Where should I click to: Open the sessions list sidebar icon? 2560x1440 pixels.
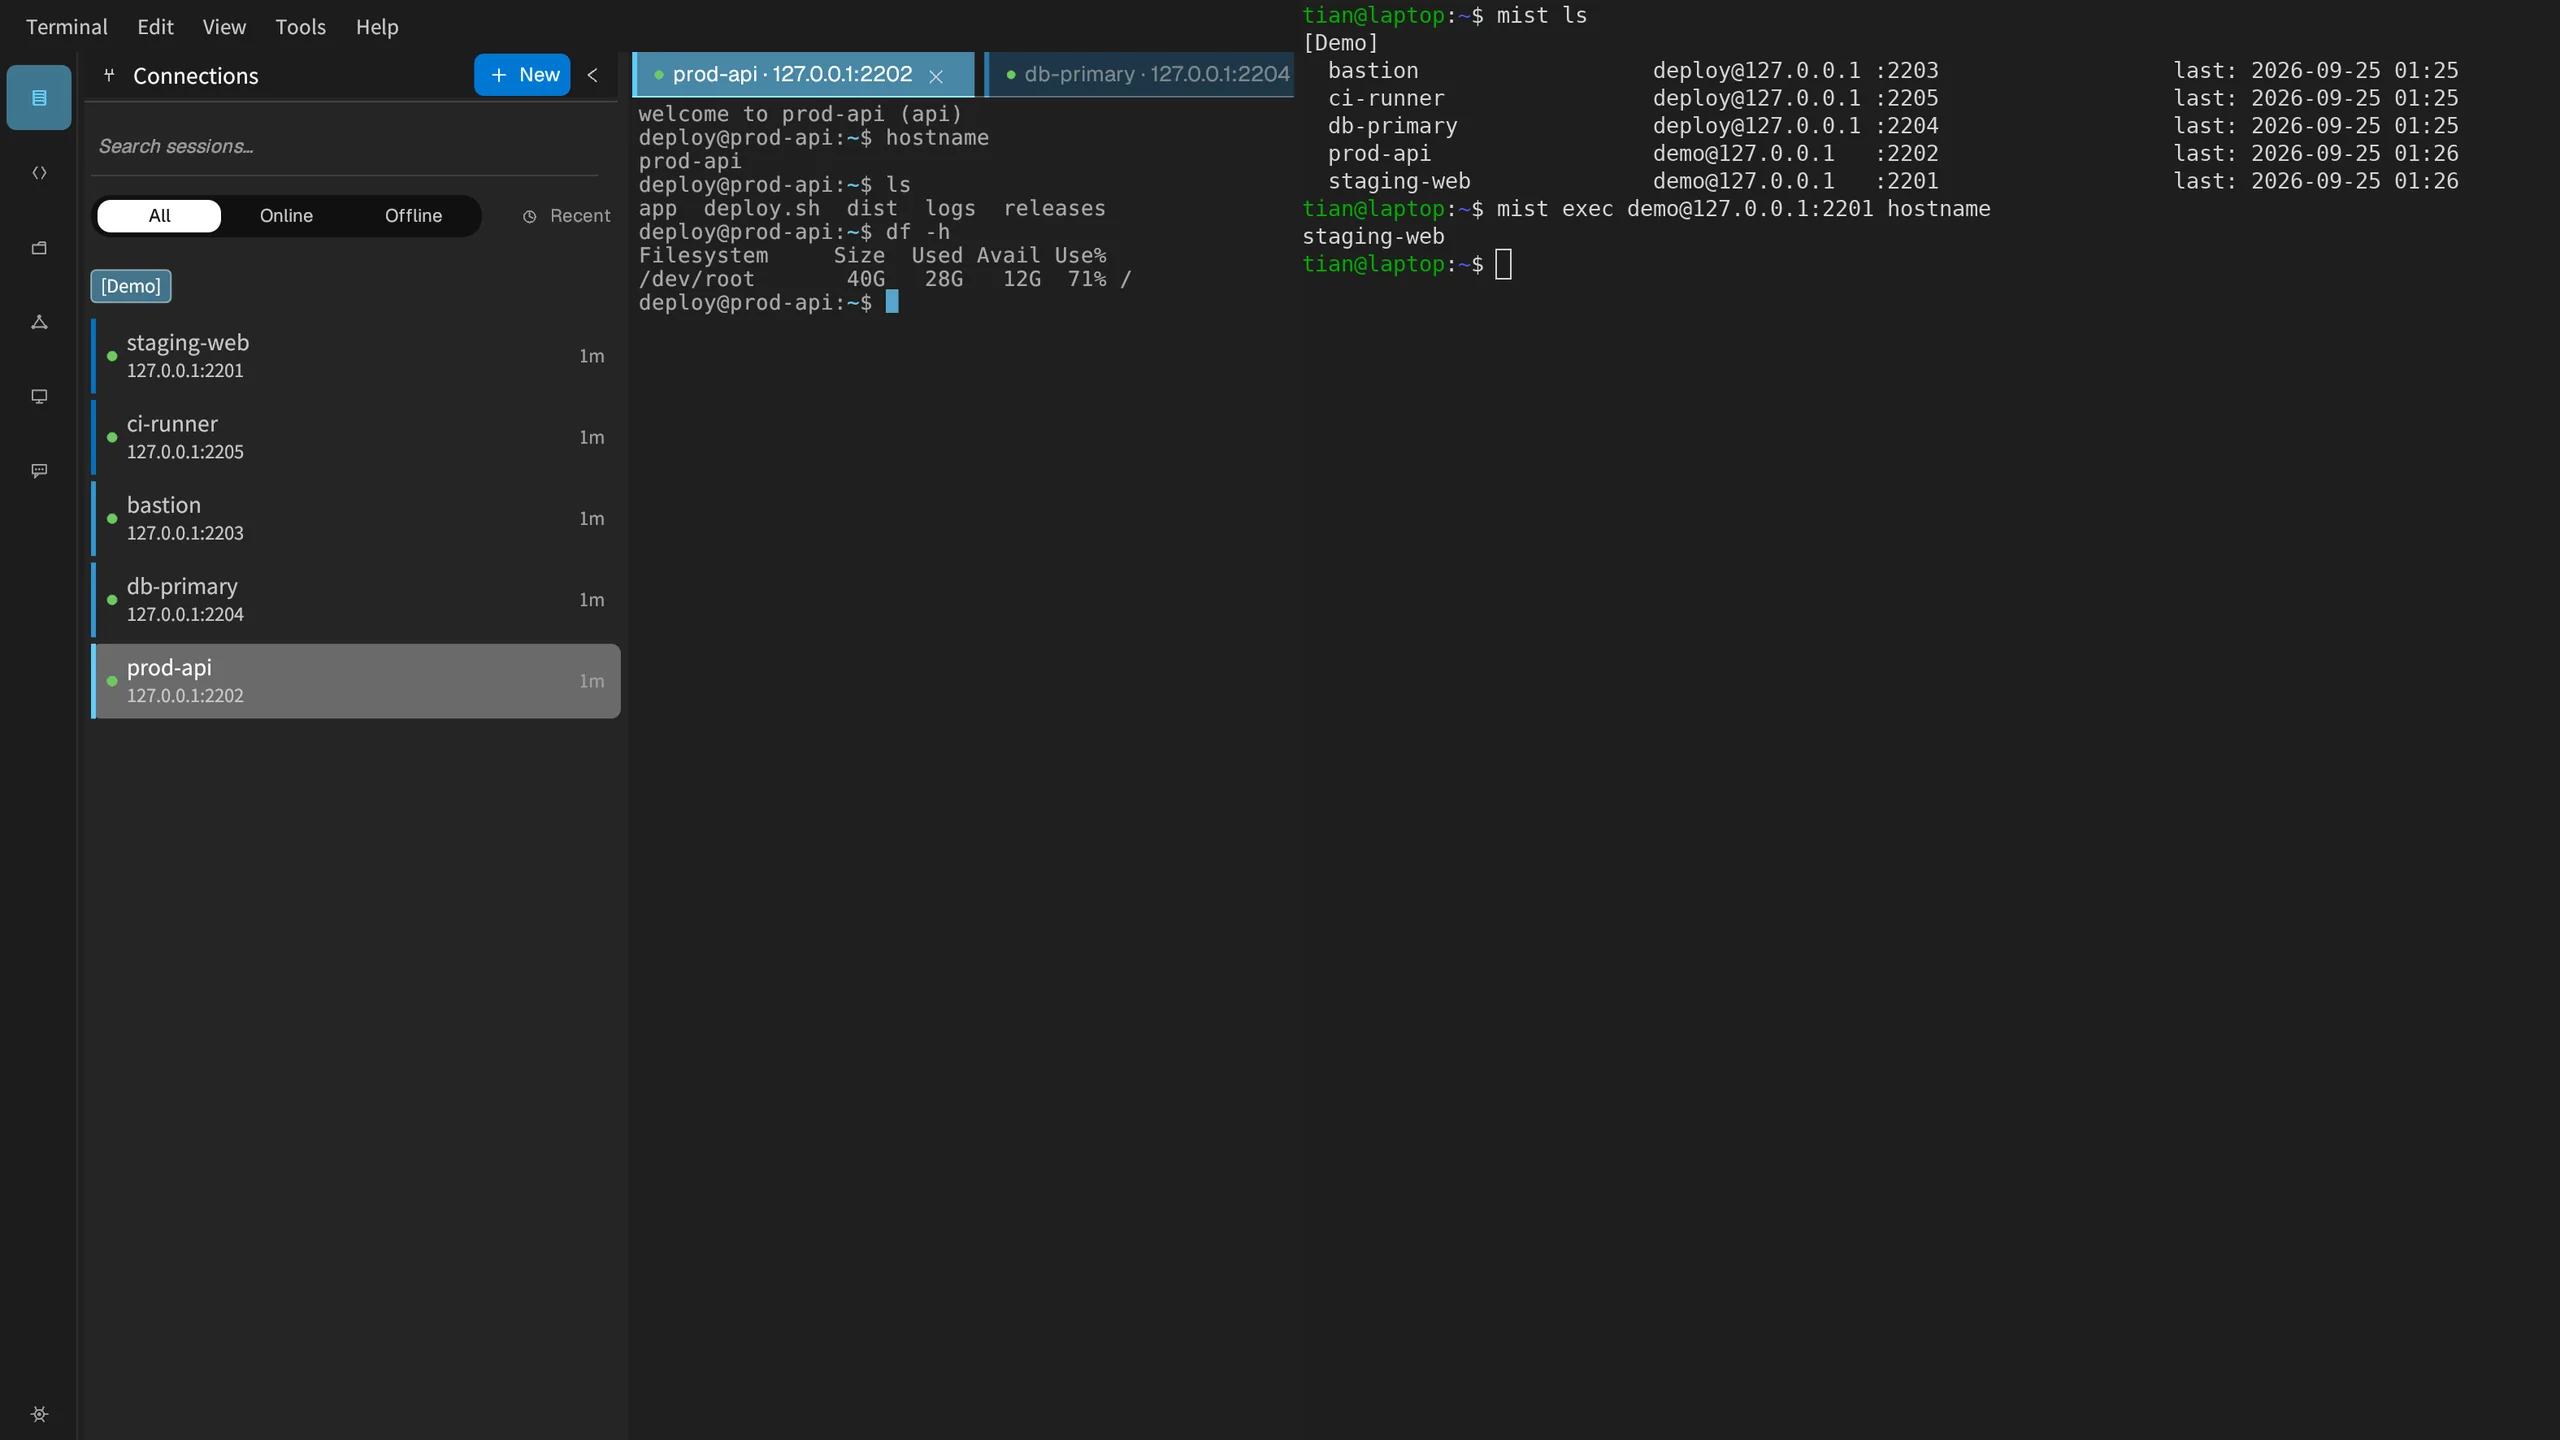point(39,97)
